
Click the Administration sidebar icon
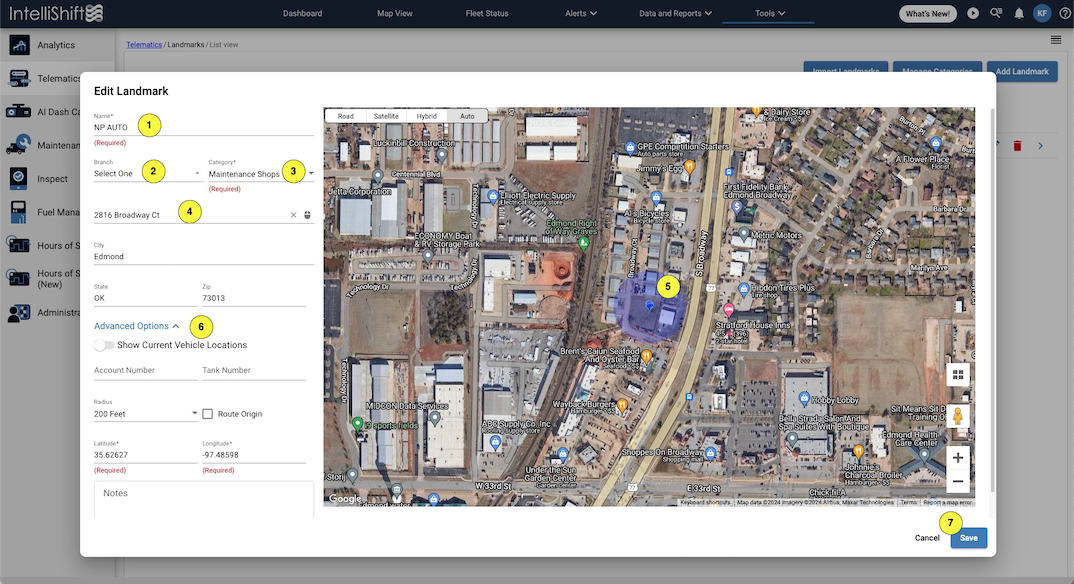(19, 313)
